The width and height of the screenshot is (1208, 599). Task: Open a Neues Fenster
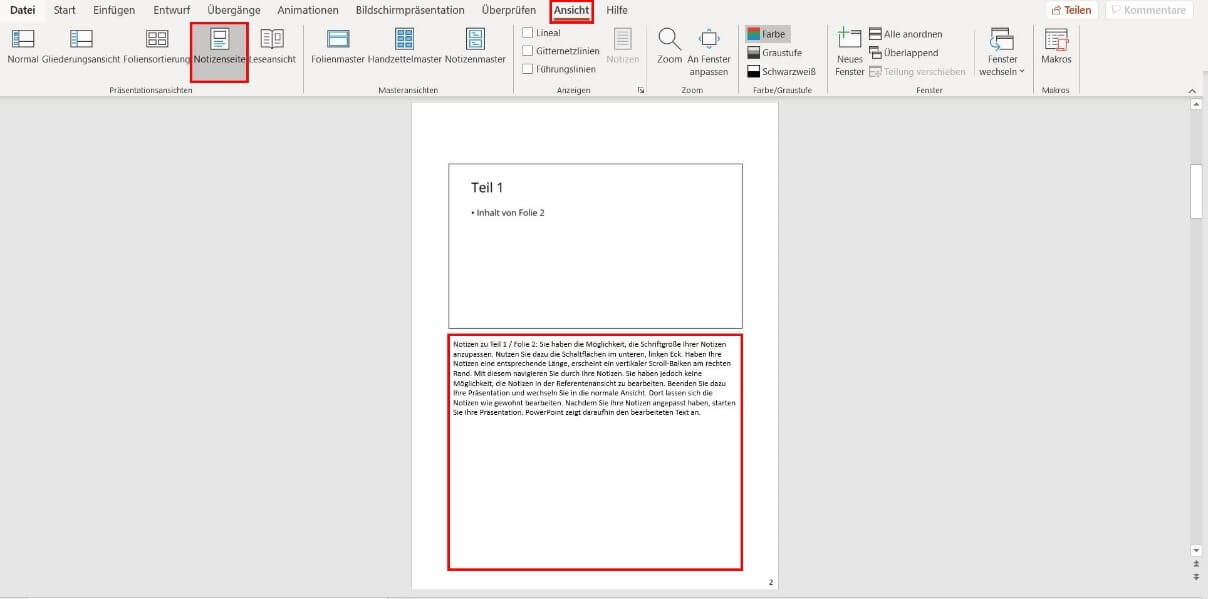pos(849,52)
